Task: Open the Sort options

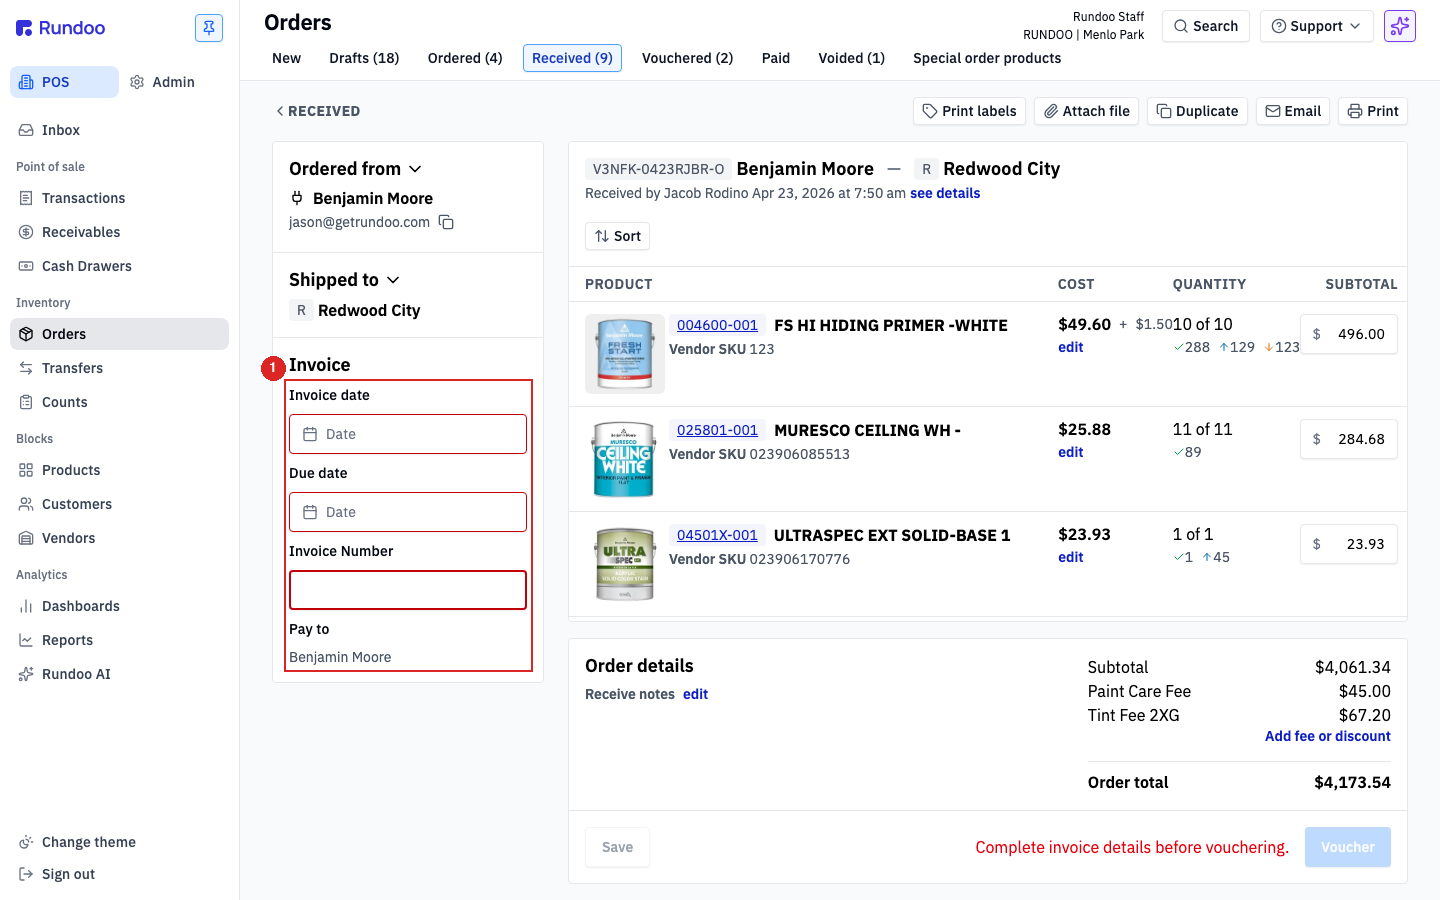Action: tap(618, 236)
